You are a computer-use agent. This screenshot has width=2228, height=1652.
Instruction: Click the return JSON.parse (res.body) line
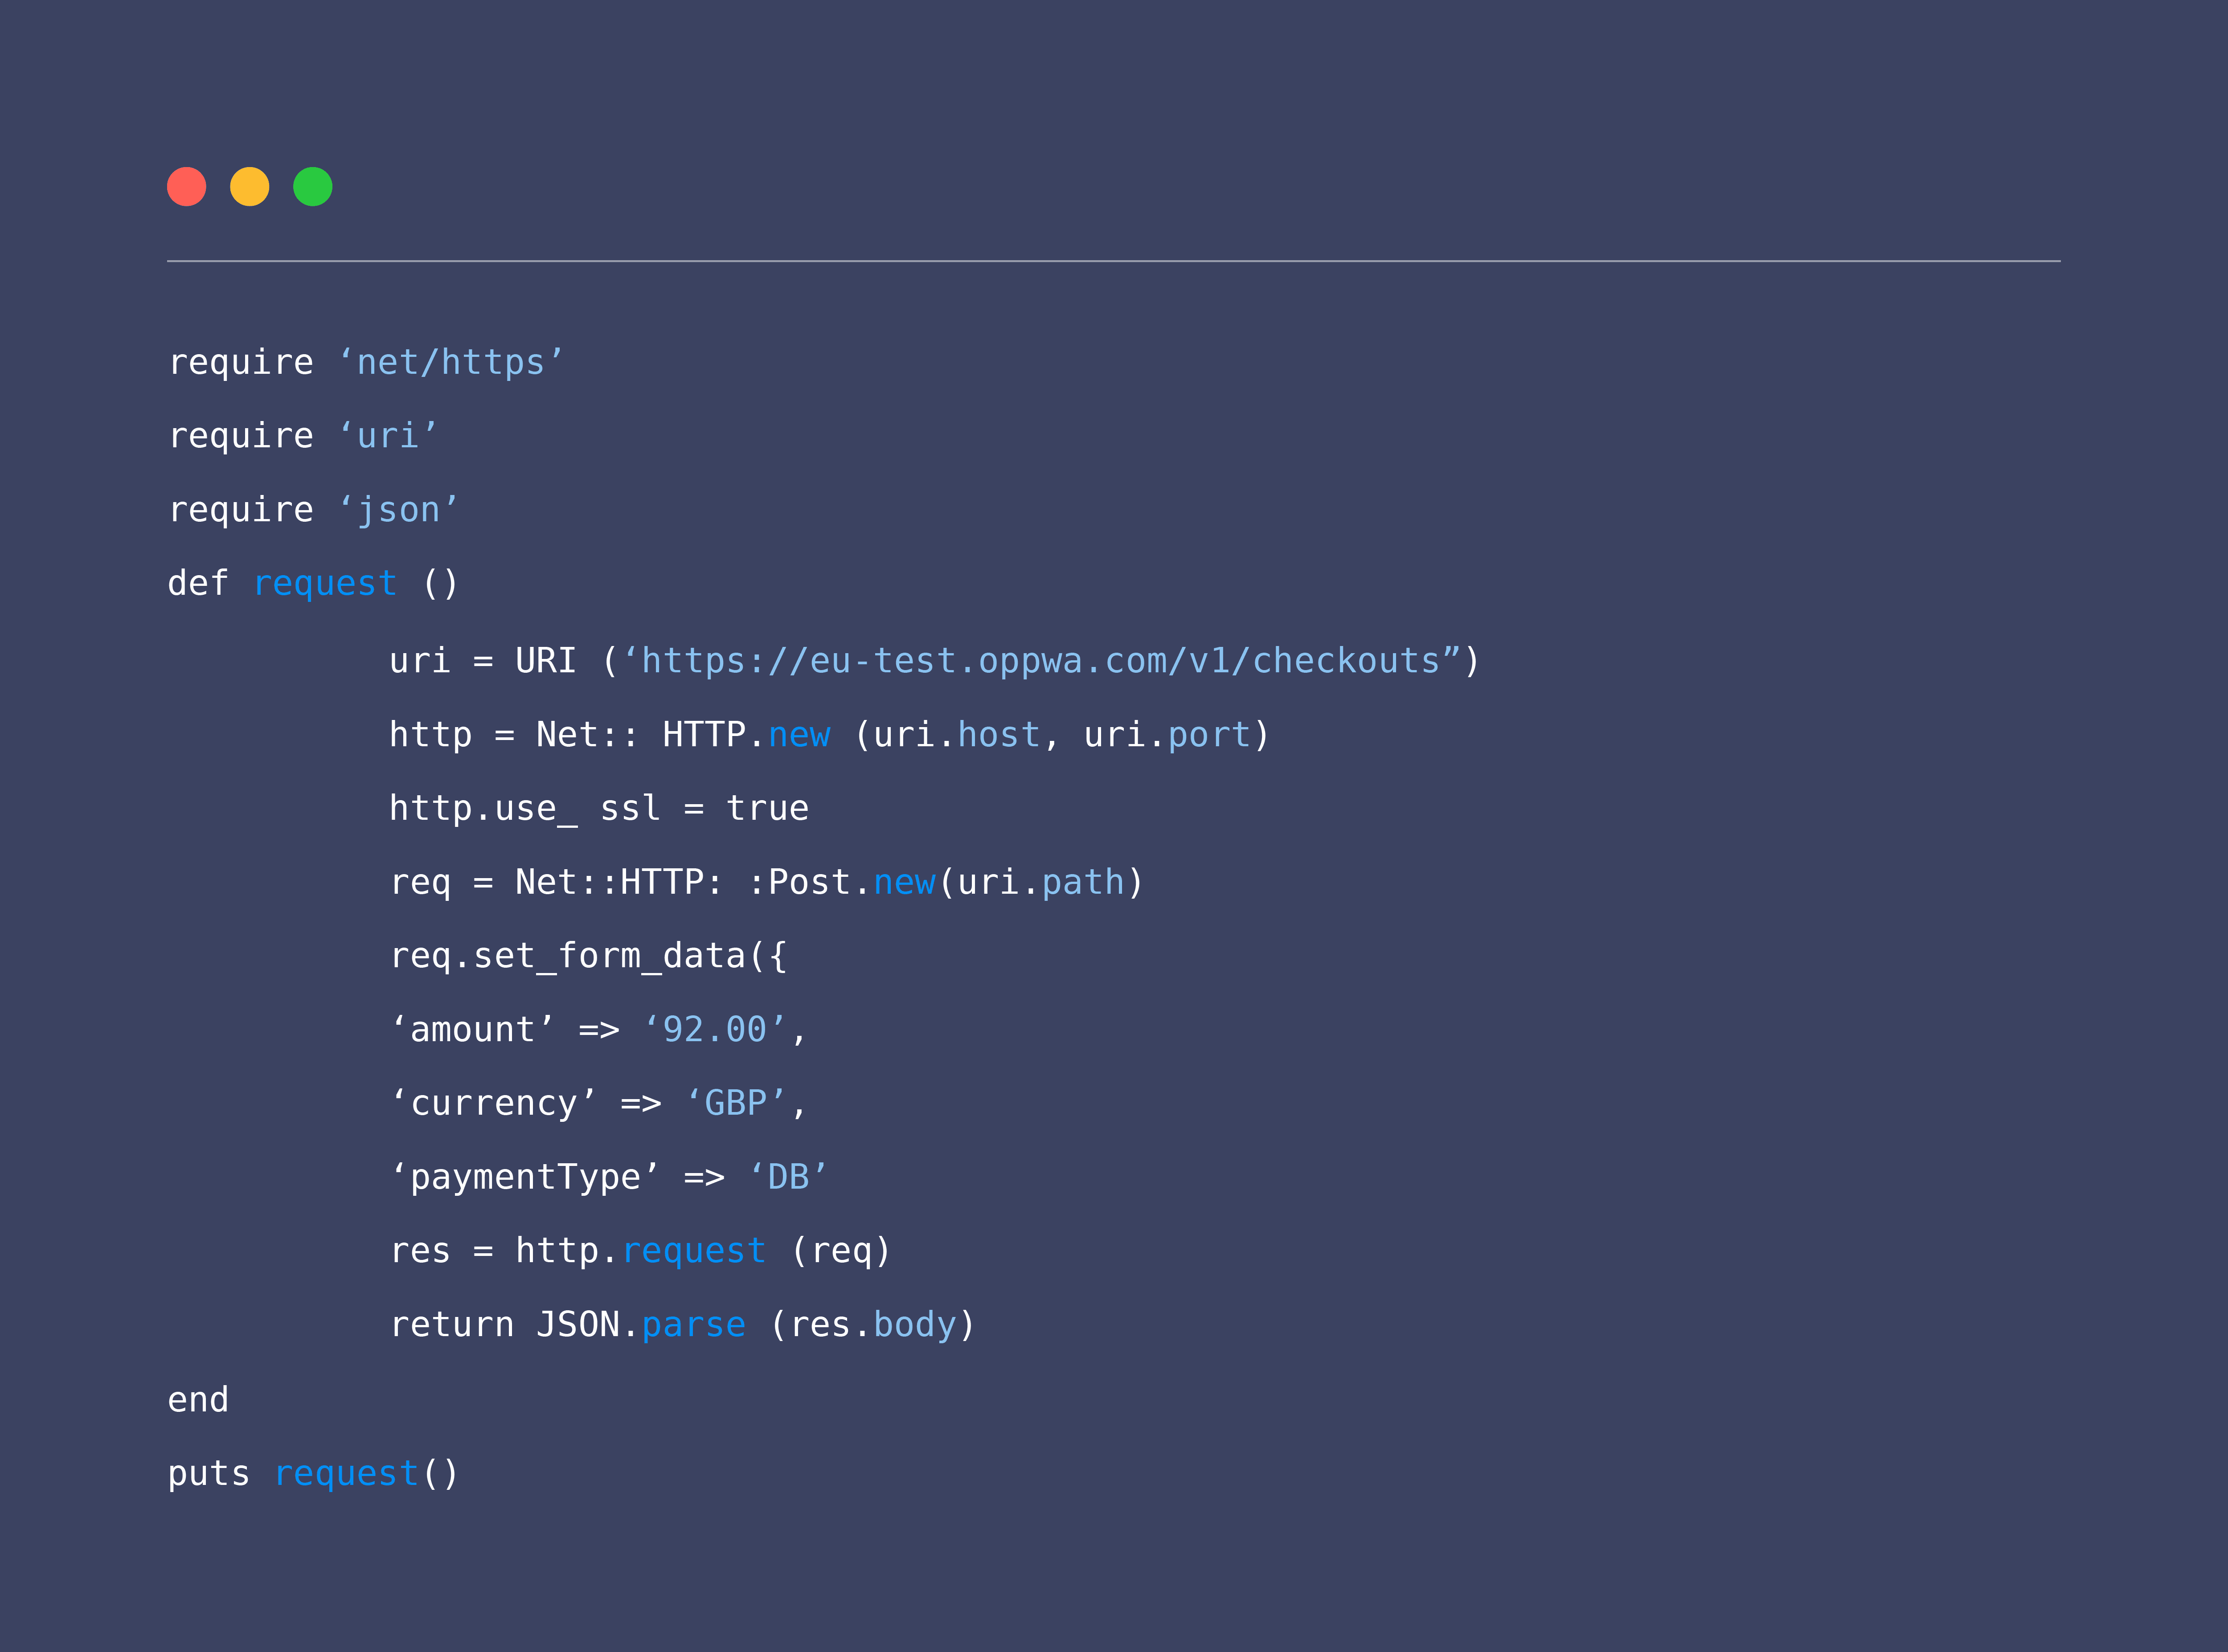[x=682, y=1325]
